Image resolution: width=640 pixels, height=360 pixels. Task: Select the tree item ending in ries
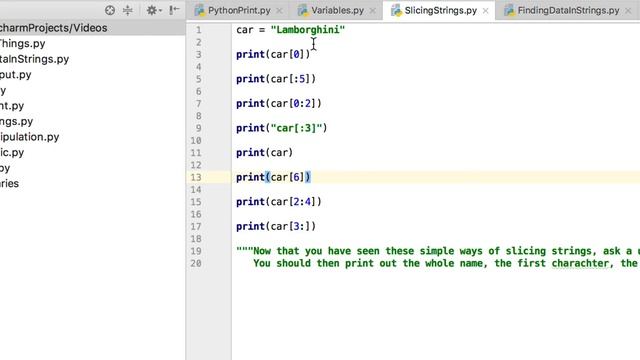pyautogui.click(x=9, y=183)
